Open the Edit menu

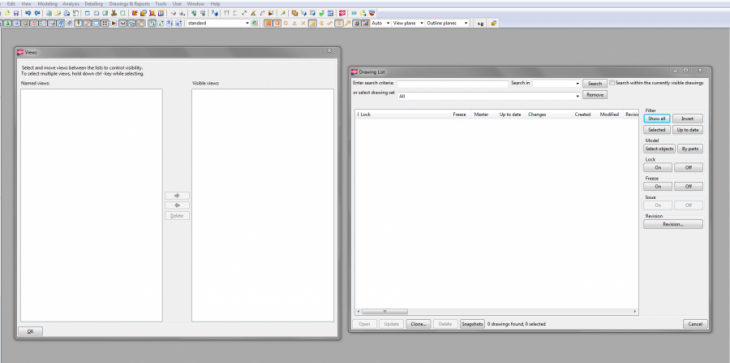[x=11, y=4]
